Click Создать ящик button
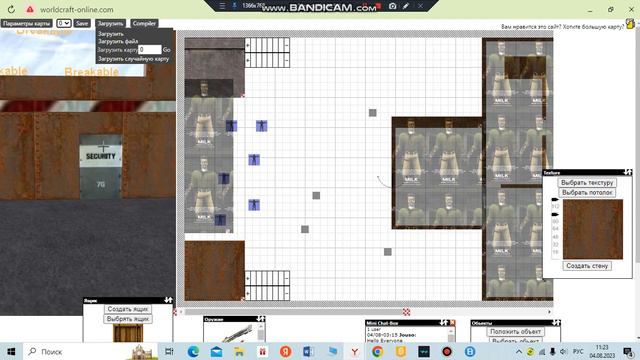Screen dimensions: 640x360 128,309
